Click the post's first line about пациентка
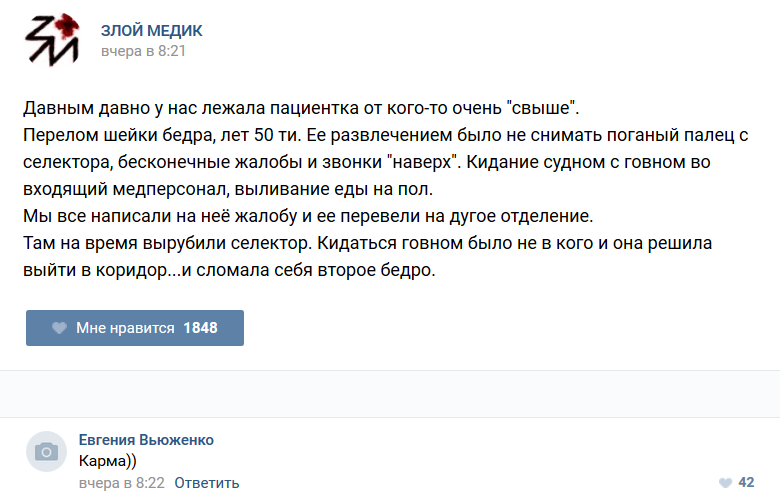 pos(301,107)
